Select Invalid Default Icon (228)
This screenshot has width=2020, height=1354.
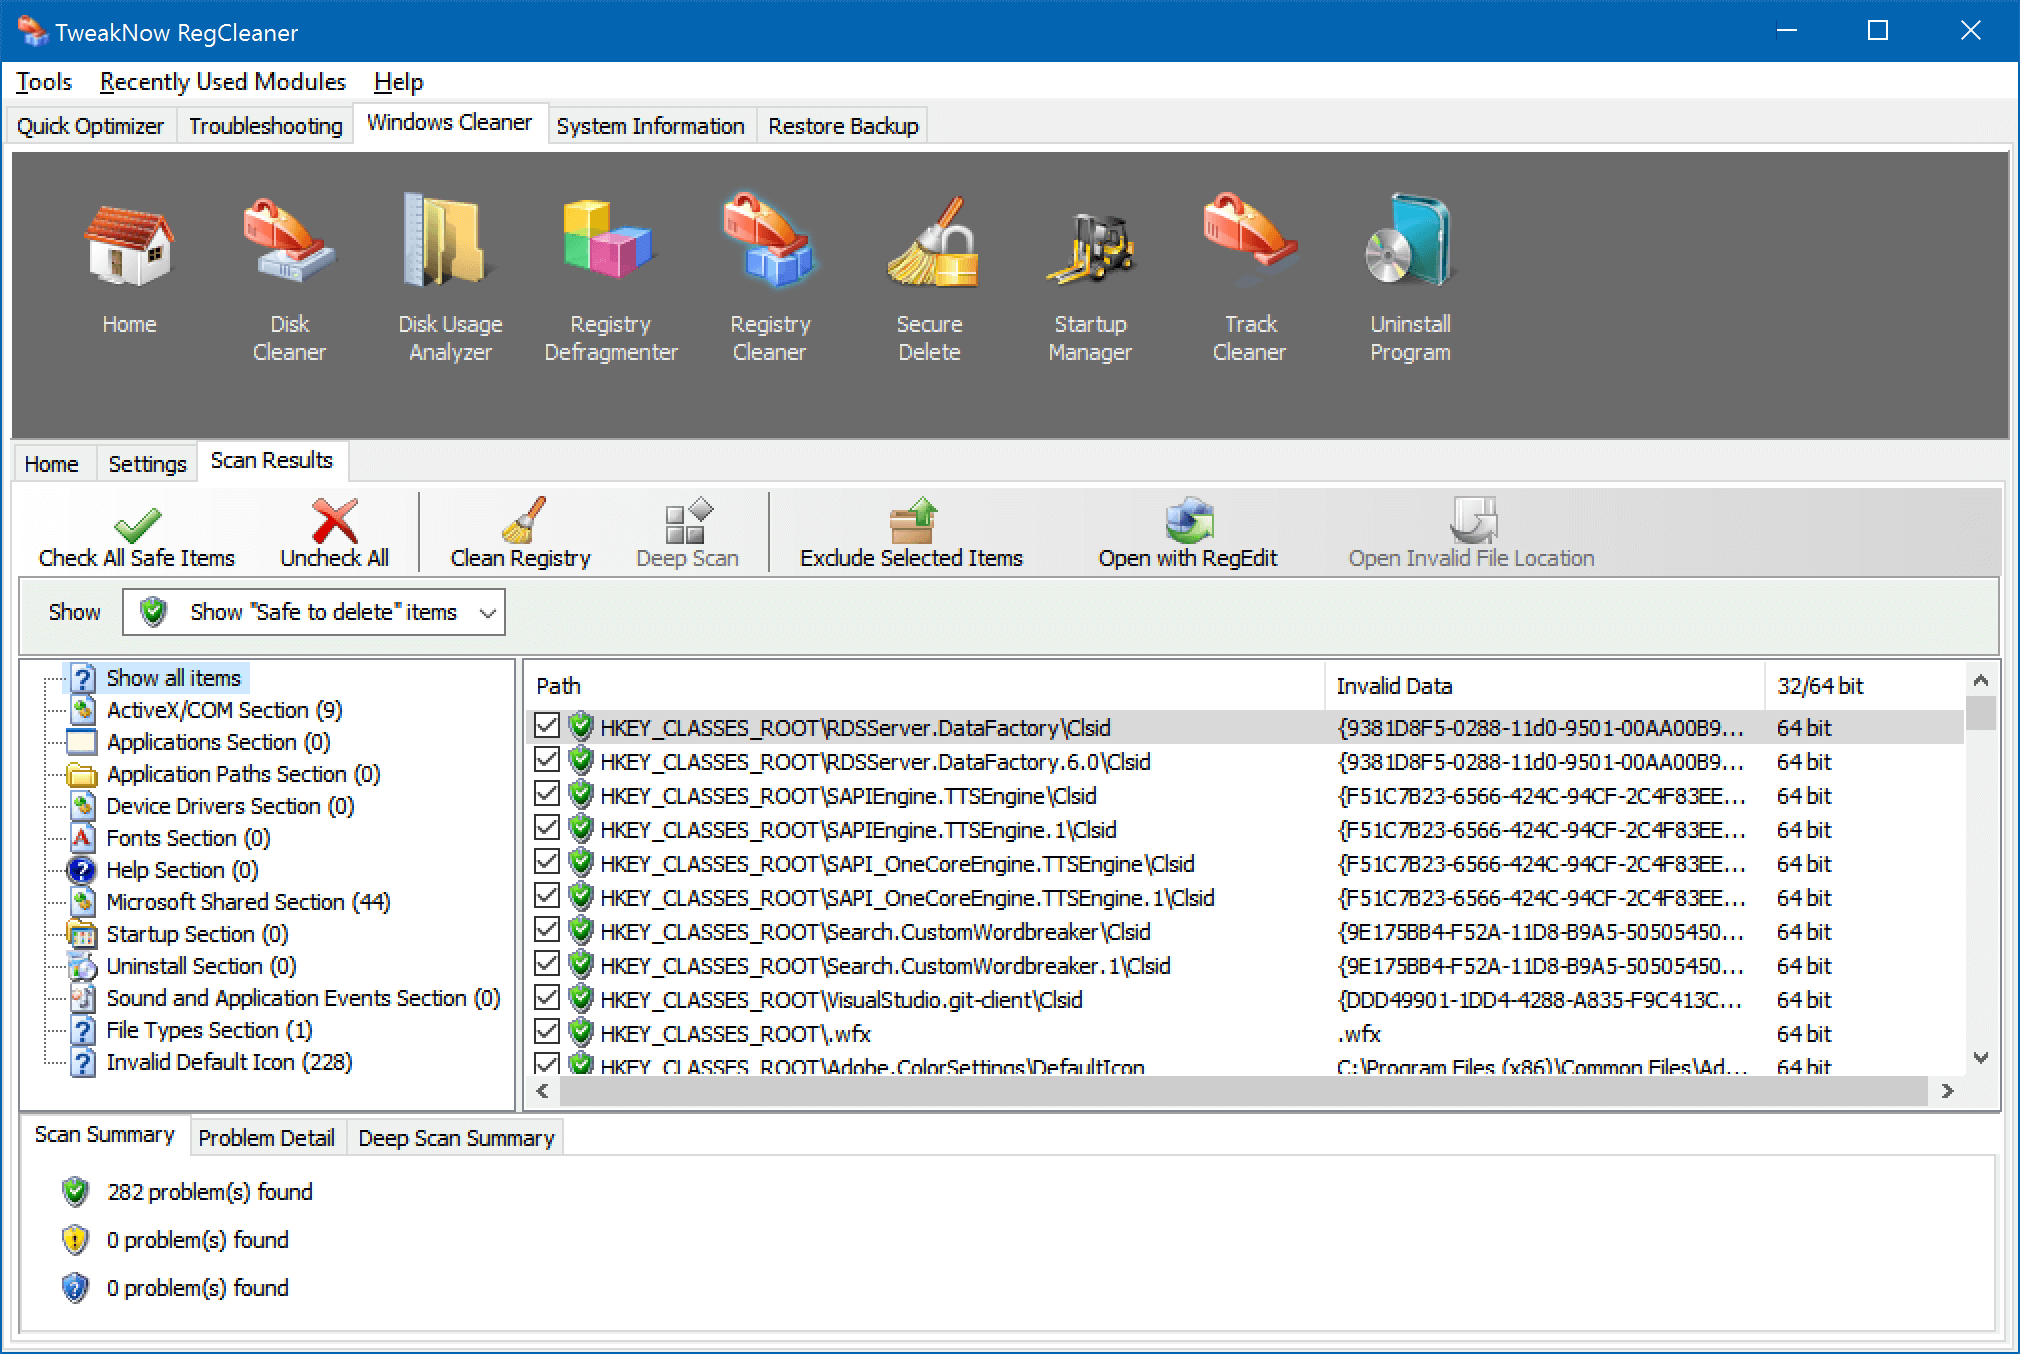coord(229,1062)
